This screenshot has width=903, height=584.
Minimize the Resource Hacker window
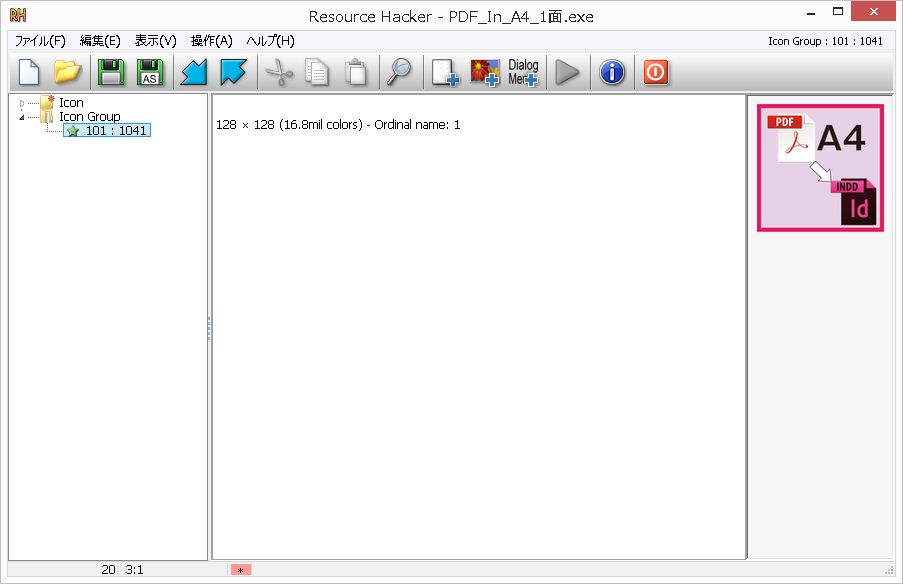811,12
